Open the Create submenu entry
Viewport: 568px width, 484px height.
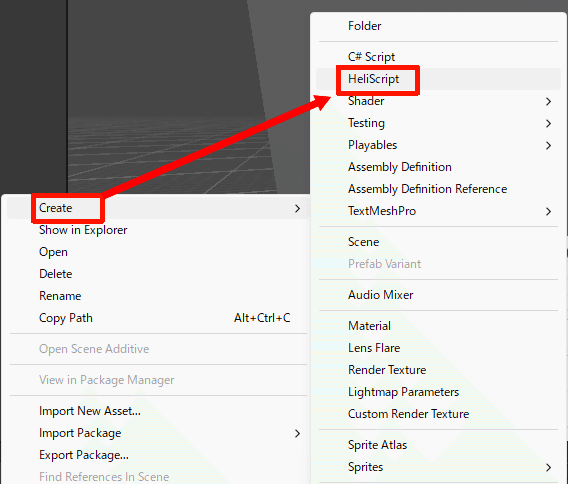158,208
